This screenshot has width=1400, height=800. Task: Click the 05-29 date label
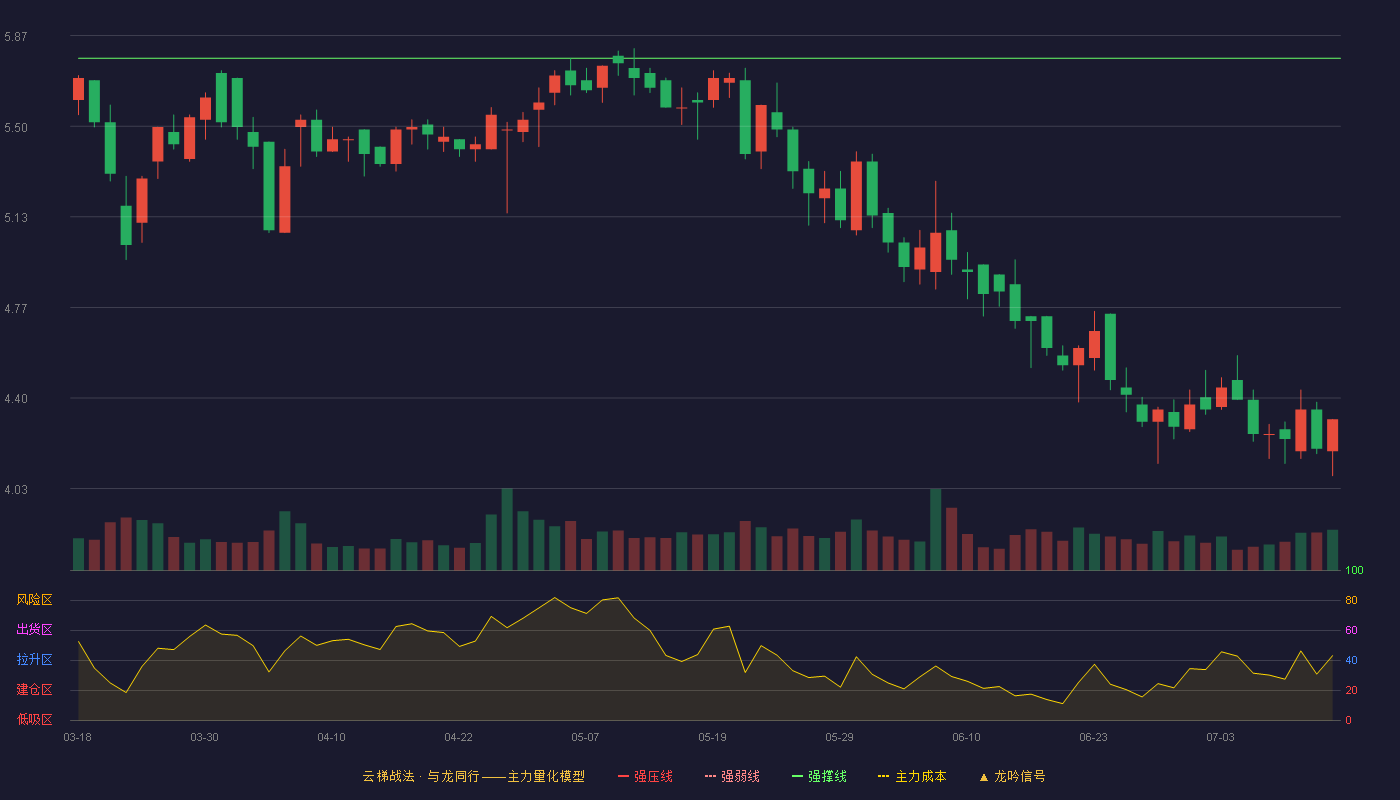(839, 737)
